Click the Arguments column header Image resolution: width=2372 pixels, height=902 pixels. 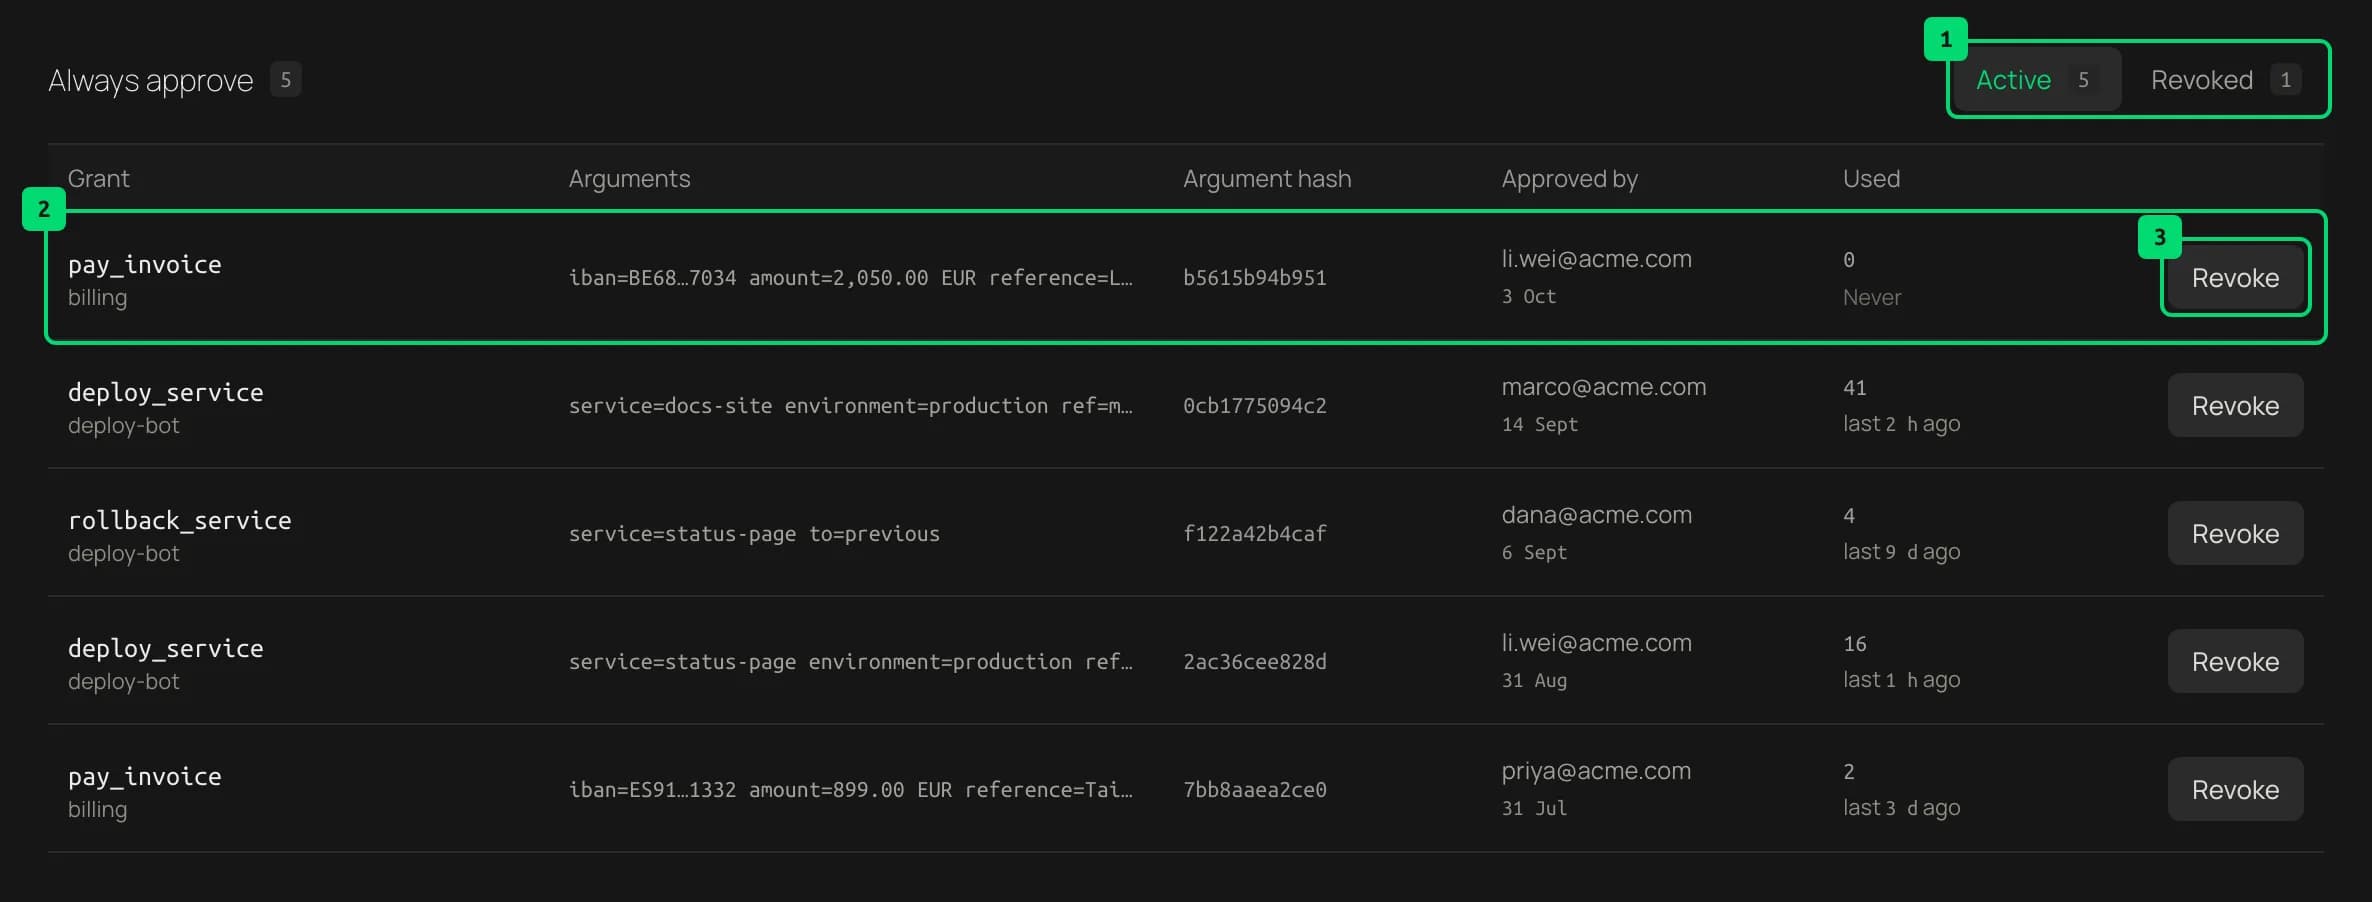click(x=629, y=178)
